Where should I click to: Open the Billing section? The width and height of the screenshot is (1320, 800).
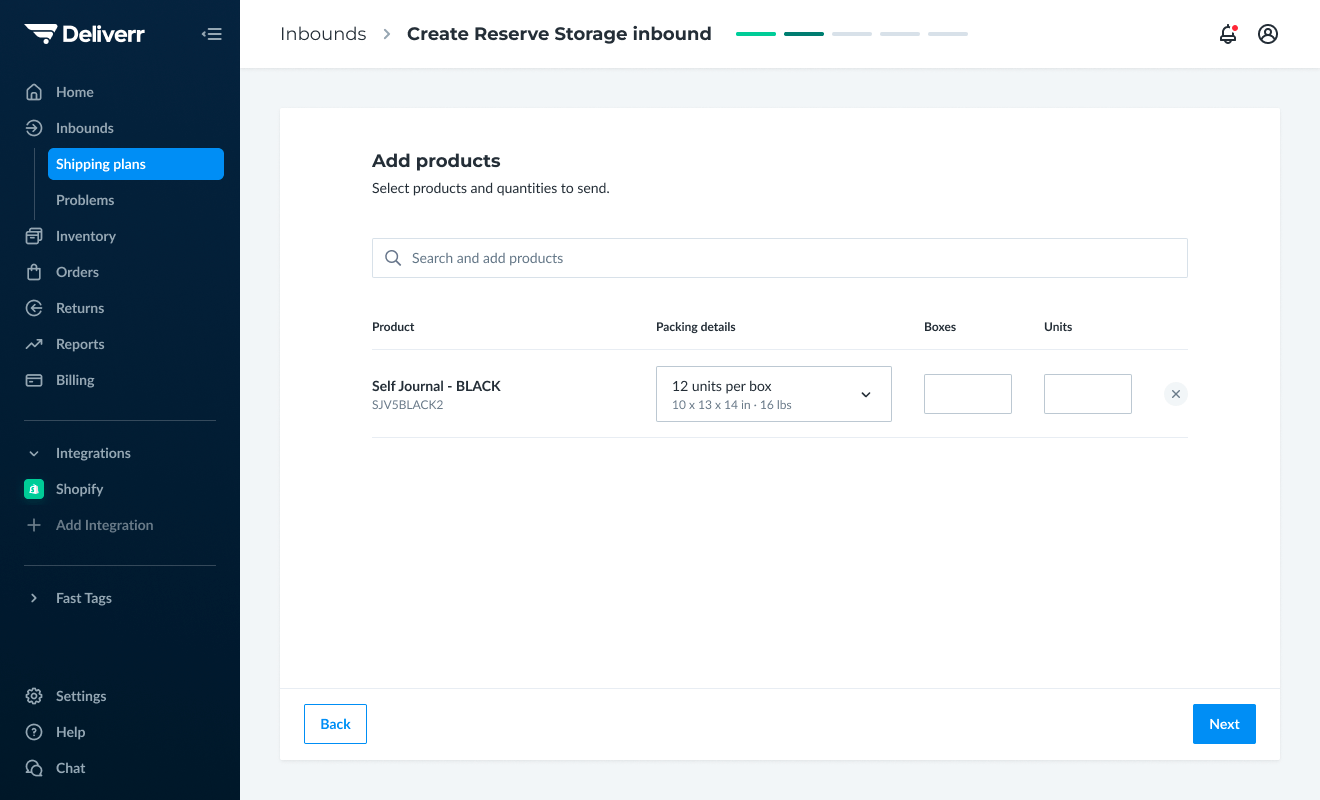(x=73, y=380)
